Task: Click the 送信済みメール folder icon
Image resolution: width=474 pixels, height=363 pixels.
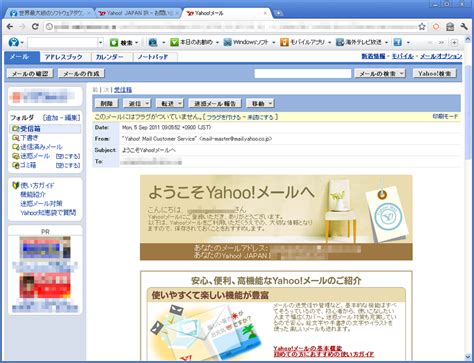Action: (x=15, y=147)
